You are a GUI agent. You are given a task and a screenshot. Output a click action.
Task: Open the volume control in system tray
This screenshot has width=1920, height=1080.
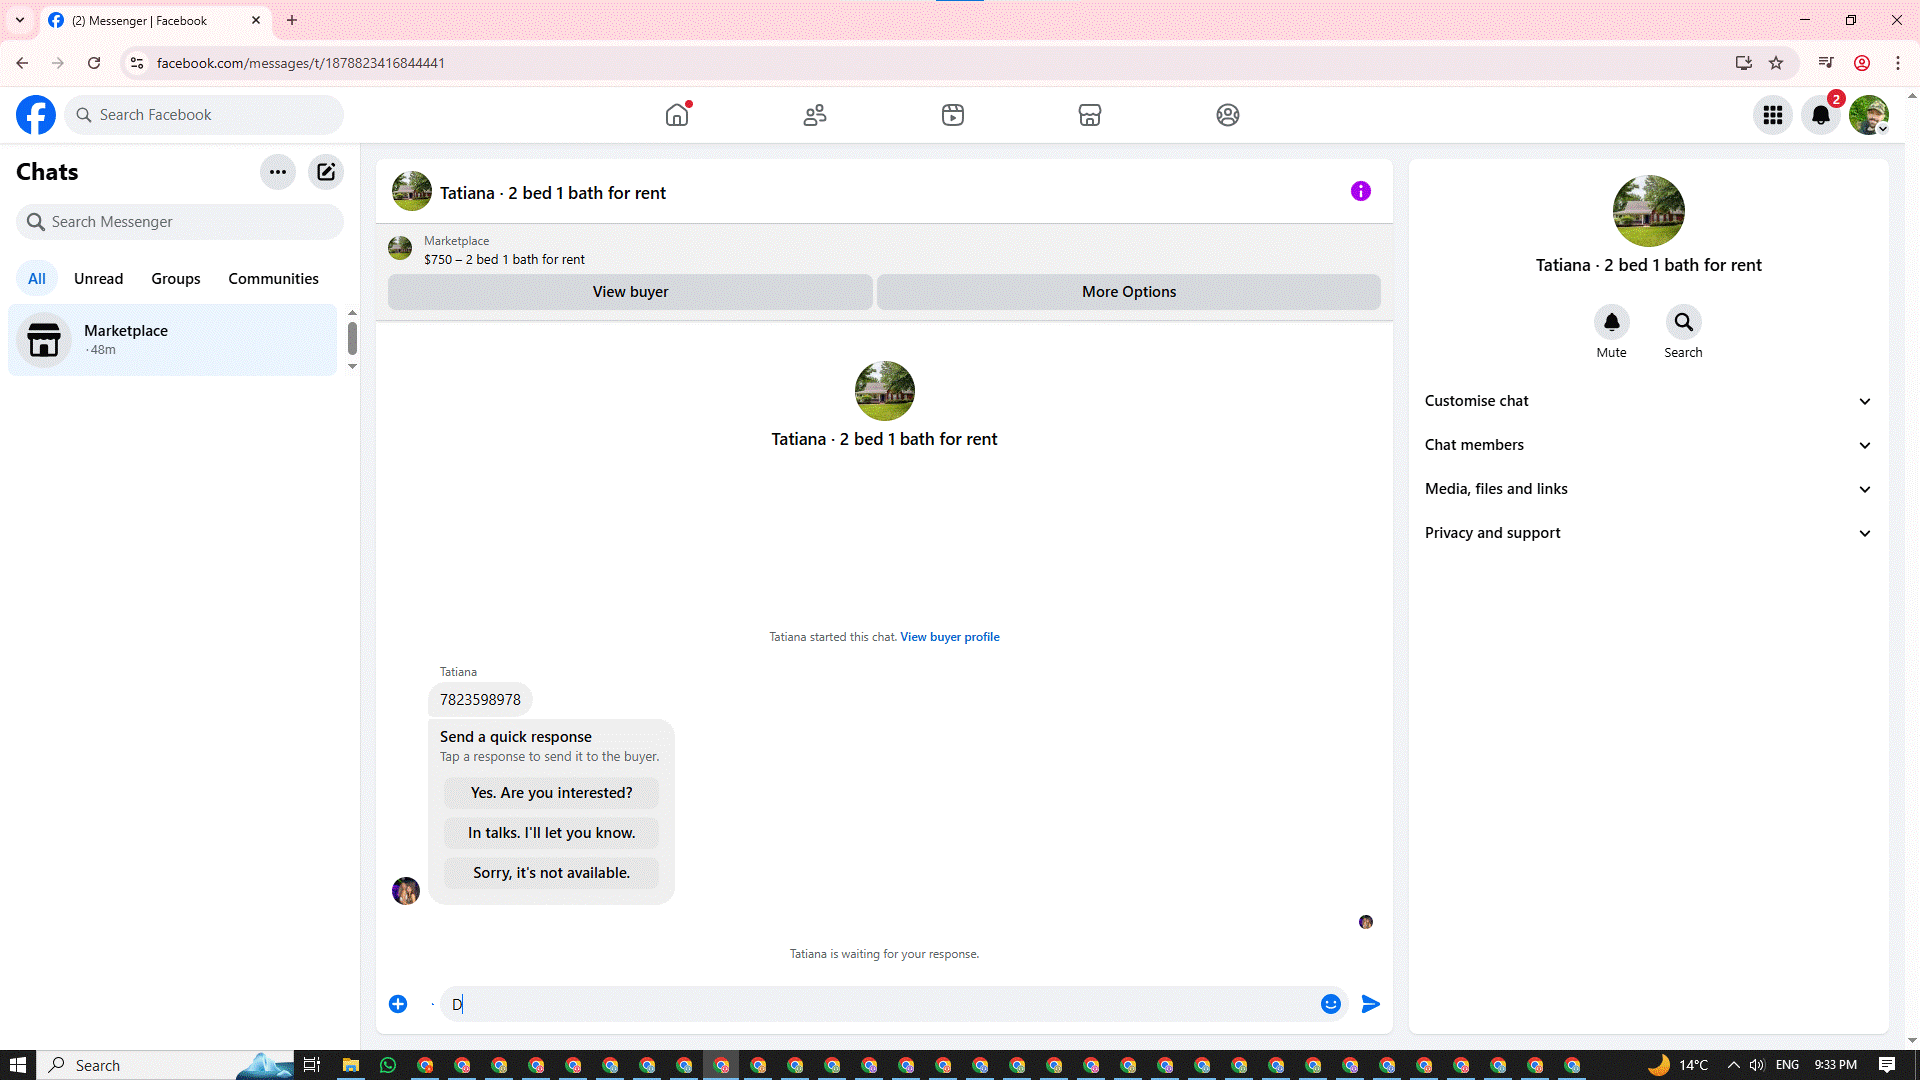point(1757,1065)
